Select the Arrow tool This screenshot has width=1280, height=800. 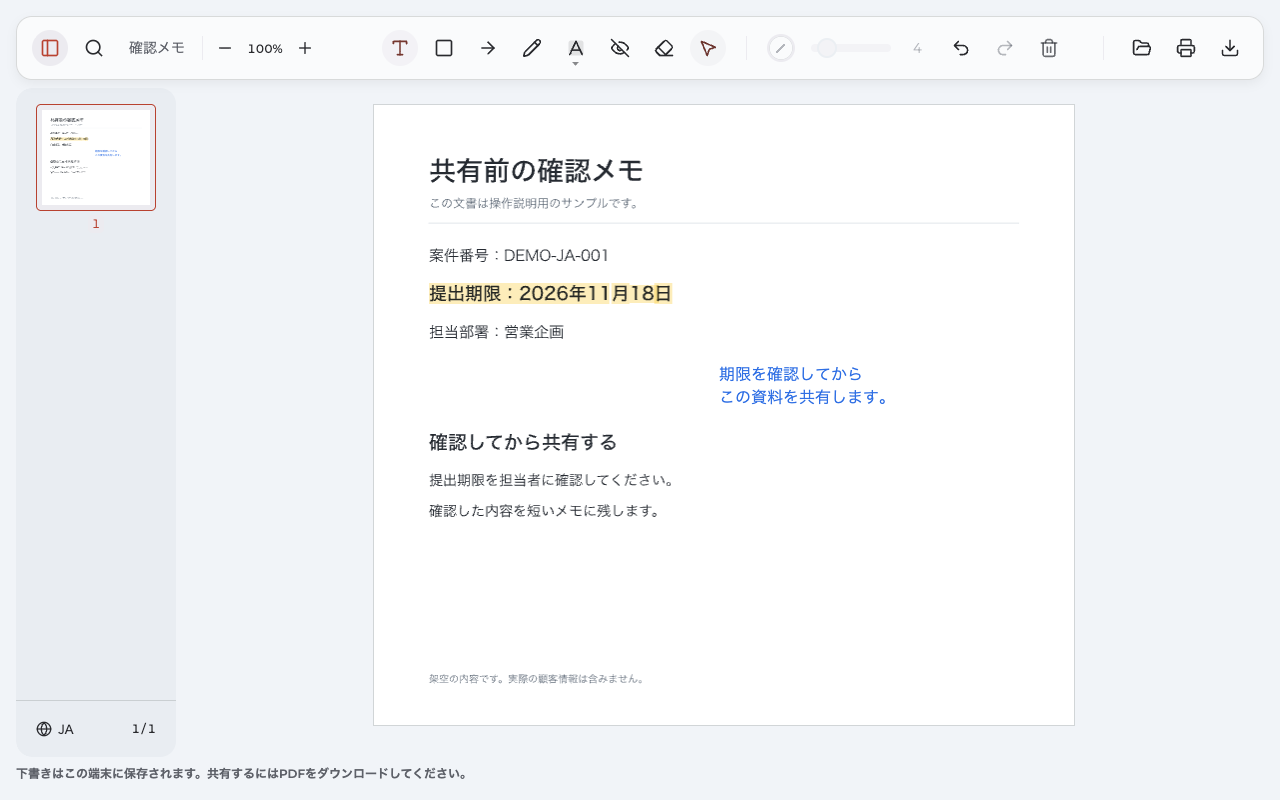(x=488, y=48)
